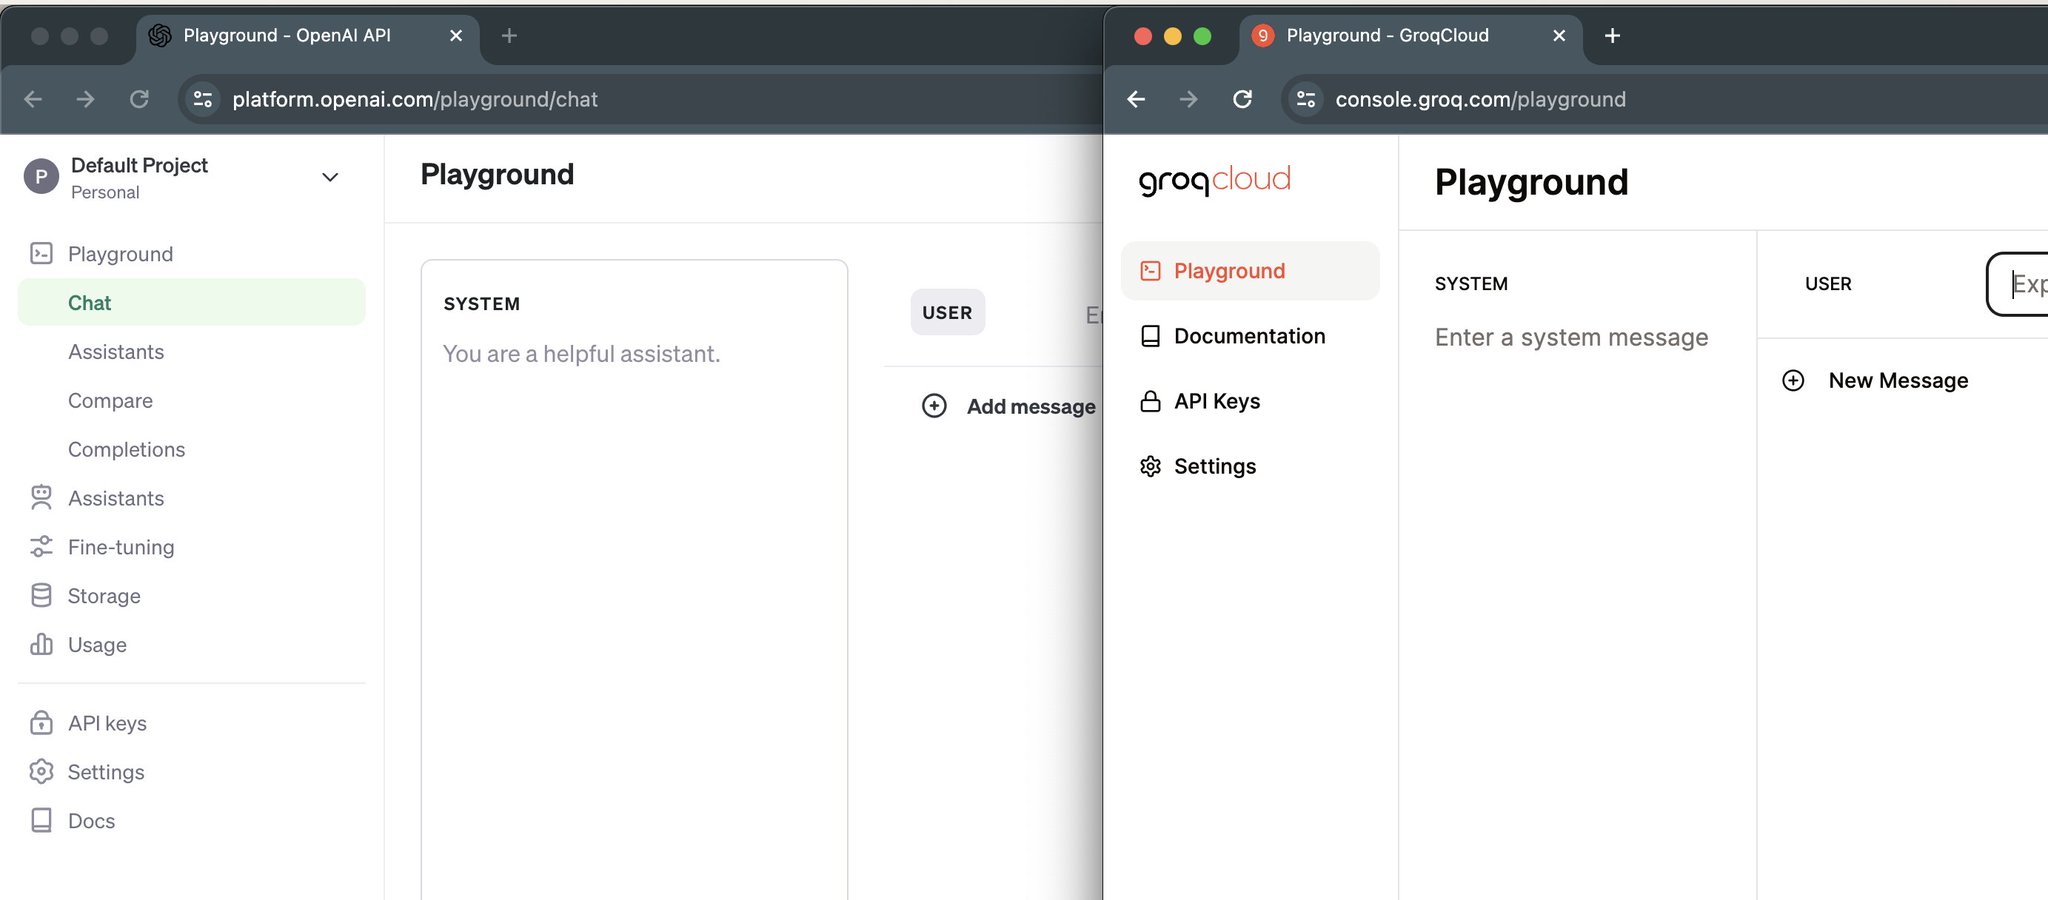Click the groqcloud logo
This screenshot has width=2048, height=900.
(x=1214, y=180)
